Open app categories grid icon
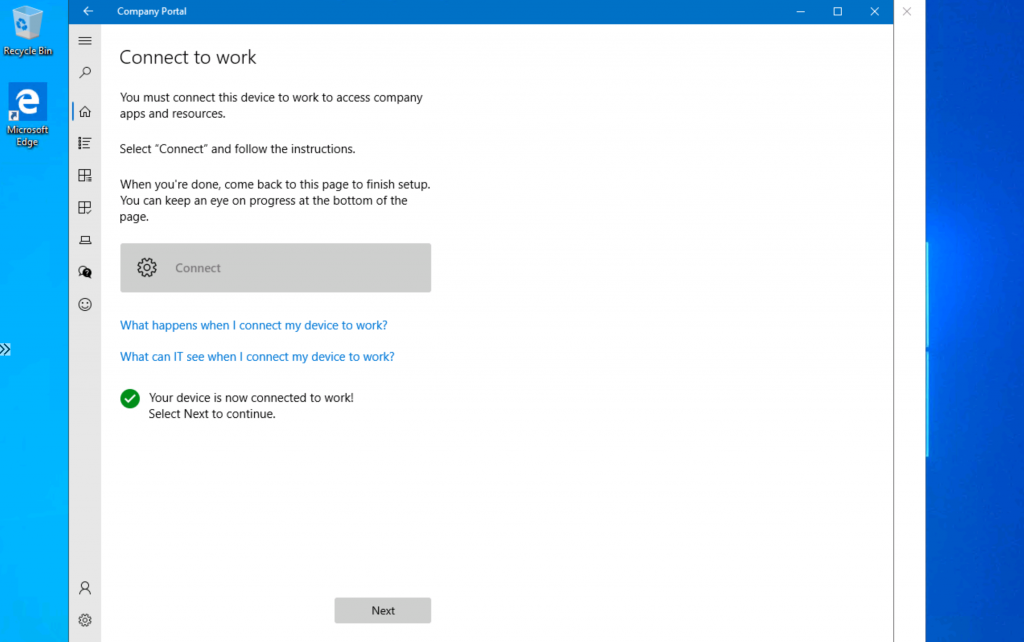 click(x=85, y=175)
